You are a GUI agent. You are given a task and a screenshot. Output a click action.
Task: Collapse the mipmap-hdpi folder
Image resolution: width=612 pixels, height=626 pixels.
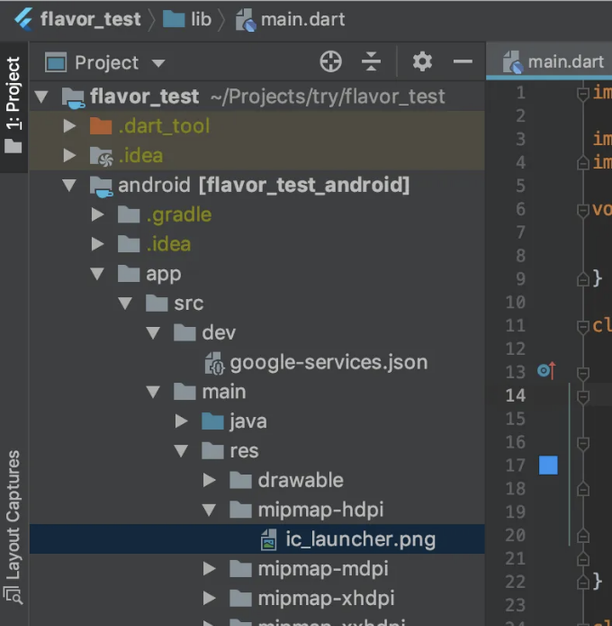(x=209, y=510)
